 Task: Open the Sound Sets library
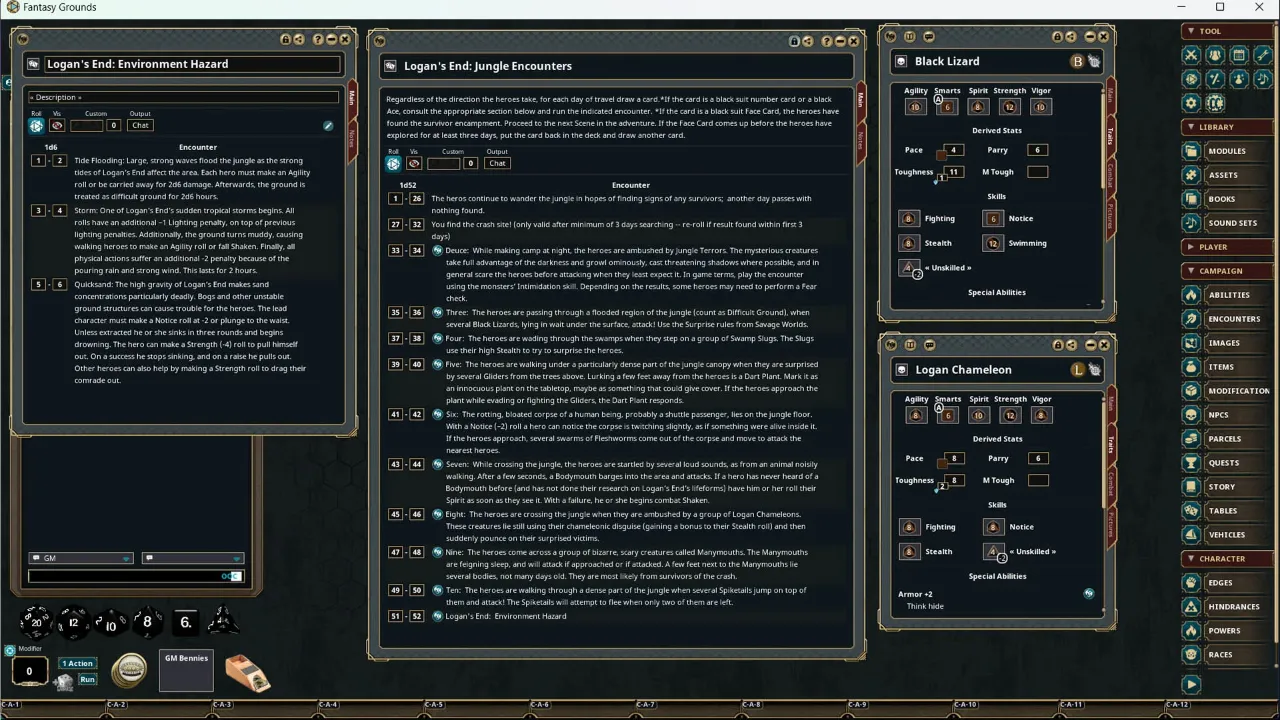tap(1228, 223)
